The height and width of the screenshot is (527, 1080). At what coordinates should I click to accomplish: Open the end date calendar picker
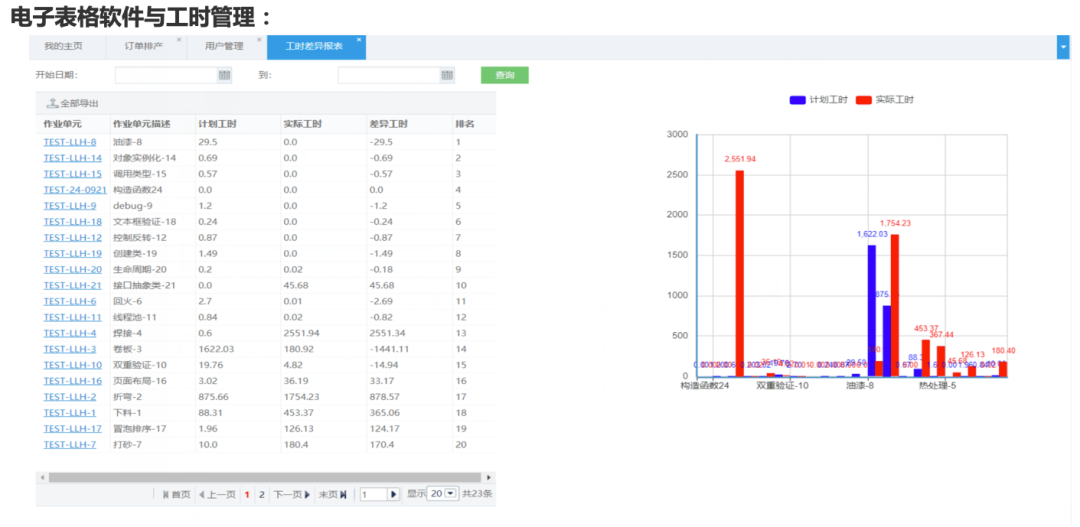click(x=447, y=75)
